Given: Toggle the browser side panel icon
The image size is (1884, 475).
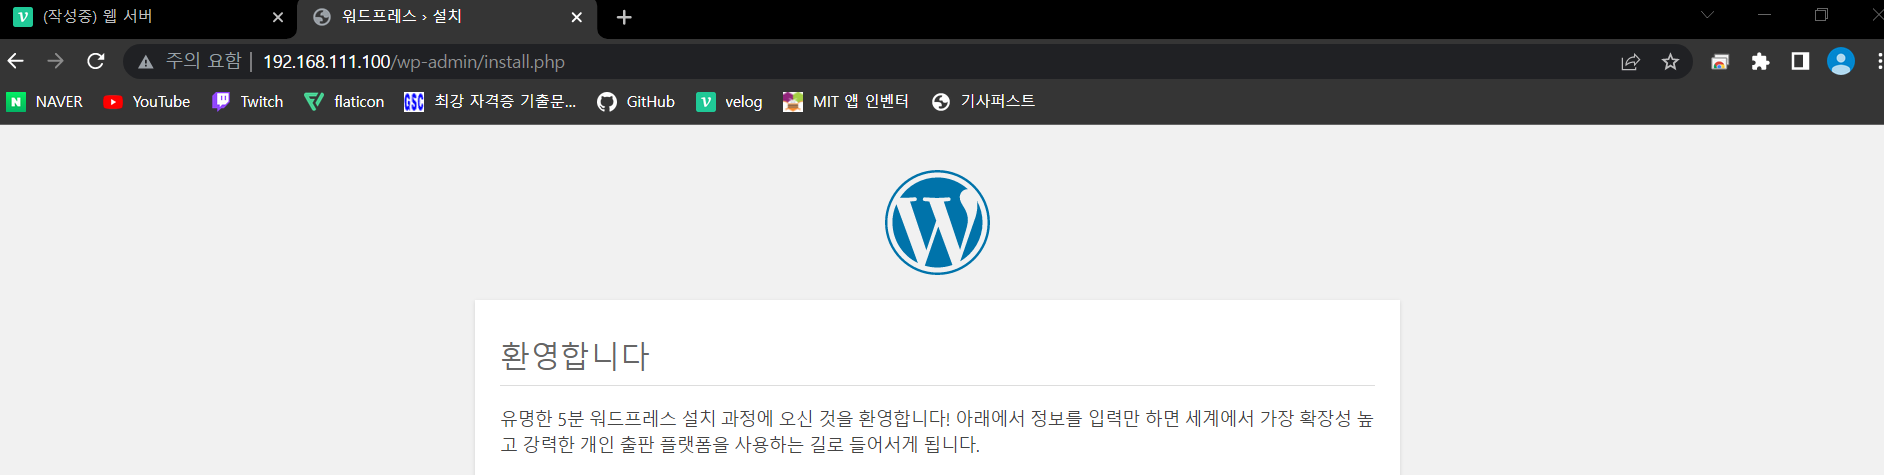Looking at the screenshot, I should pyautogui.click(x=1800, y=62).
